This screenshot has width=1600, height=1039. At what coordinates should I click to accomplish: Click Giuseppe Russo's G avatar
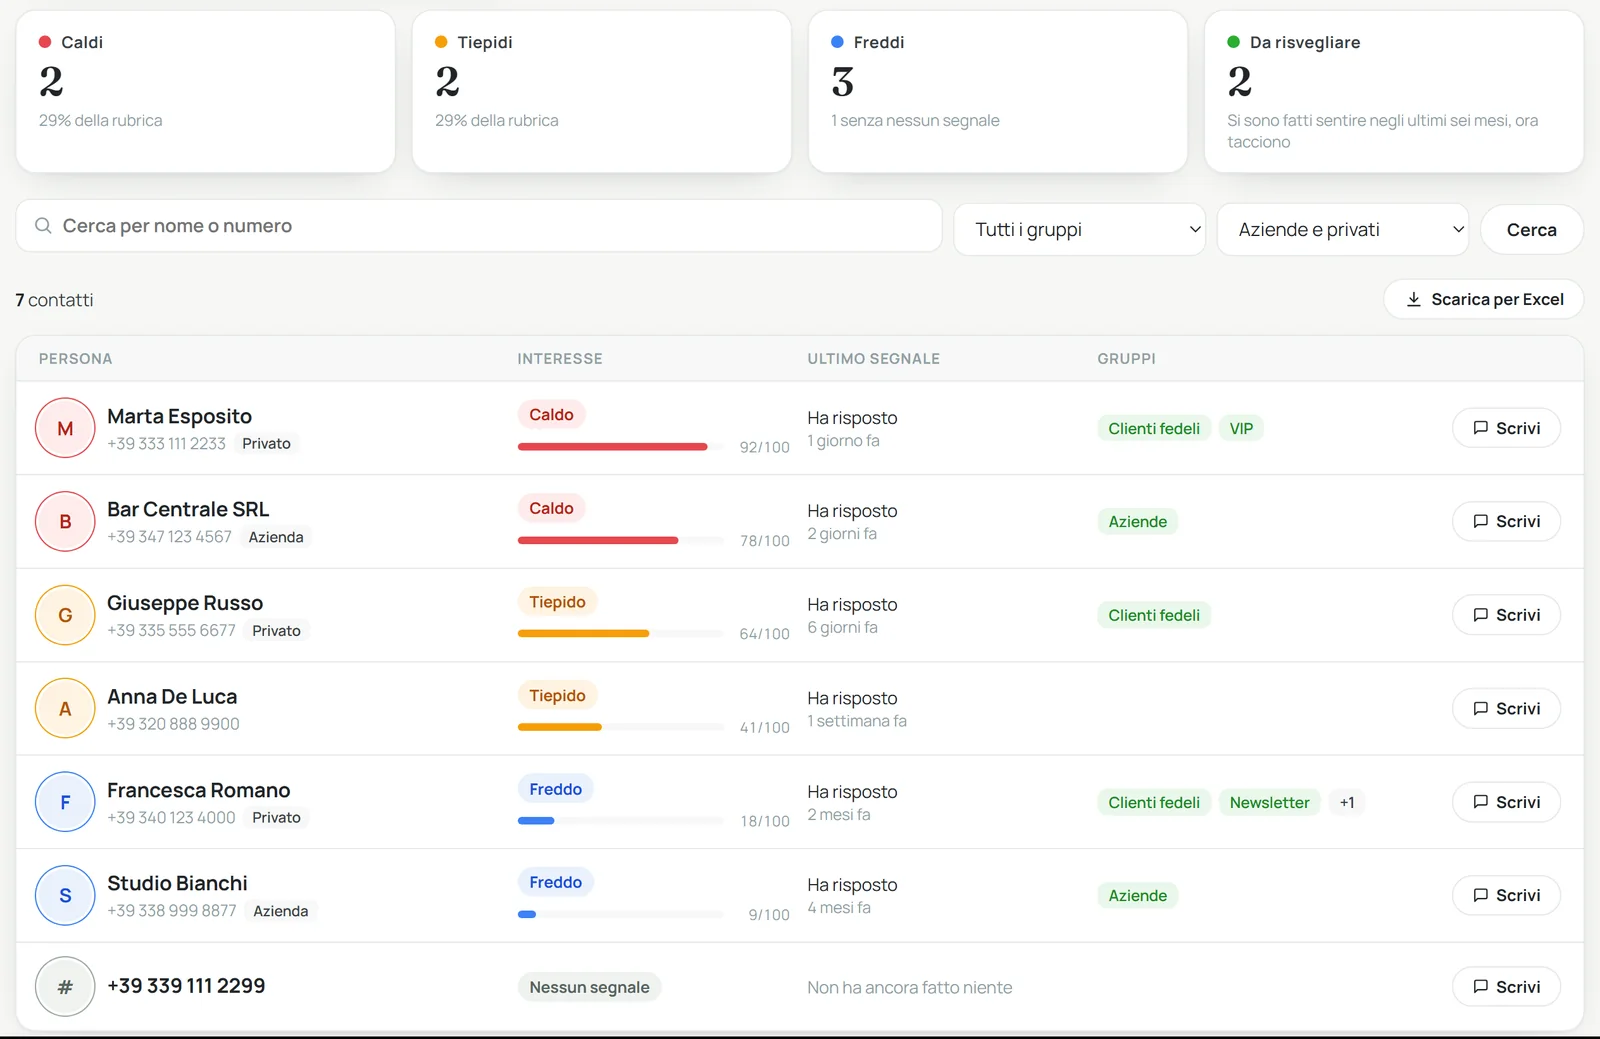click(x=65, y=615)
